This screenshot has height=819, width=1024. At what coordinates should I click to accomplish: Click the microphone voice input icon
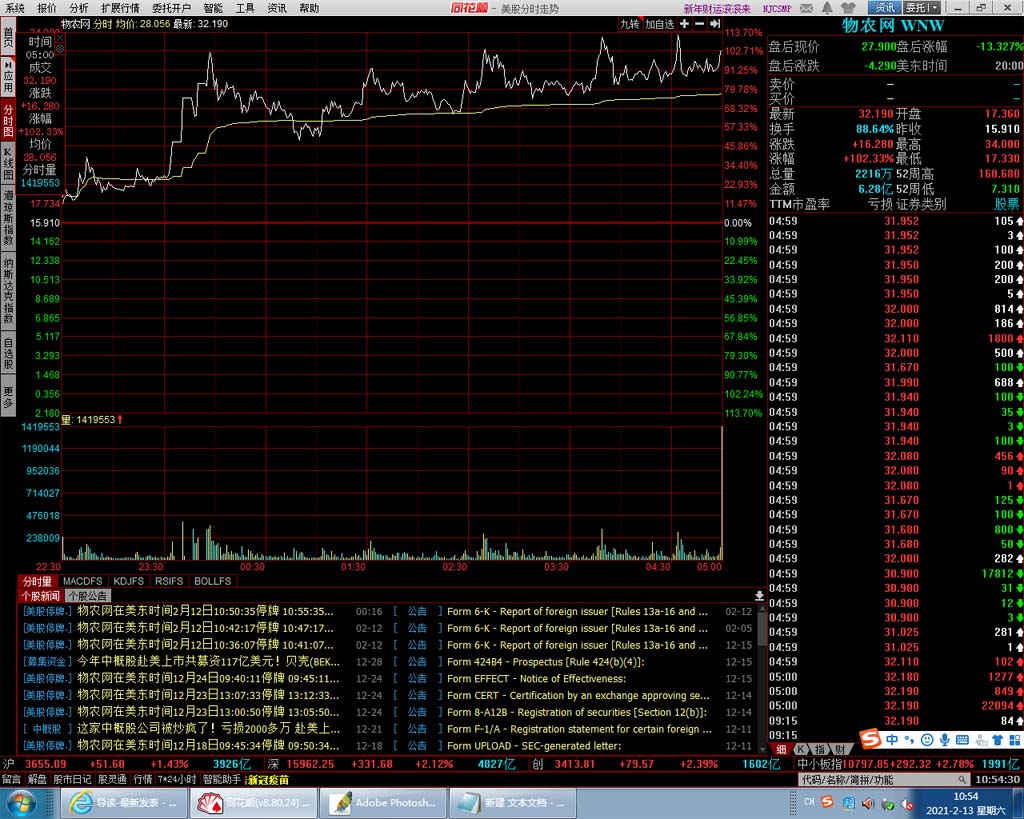pyautogui.click(x=944, y=740)
